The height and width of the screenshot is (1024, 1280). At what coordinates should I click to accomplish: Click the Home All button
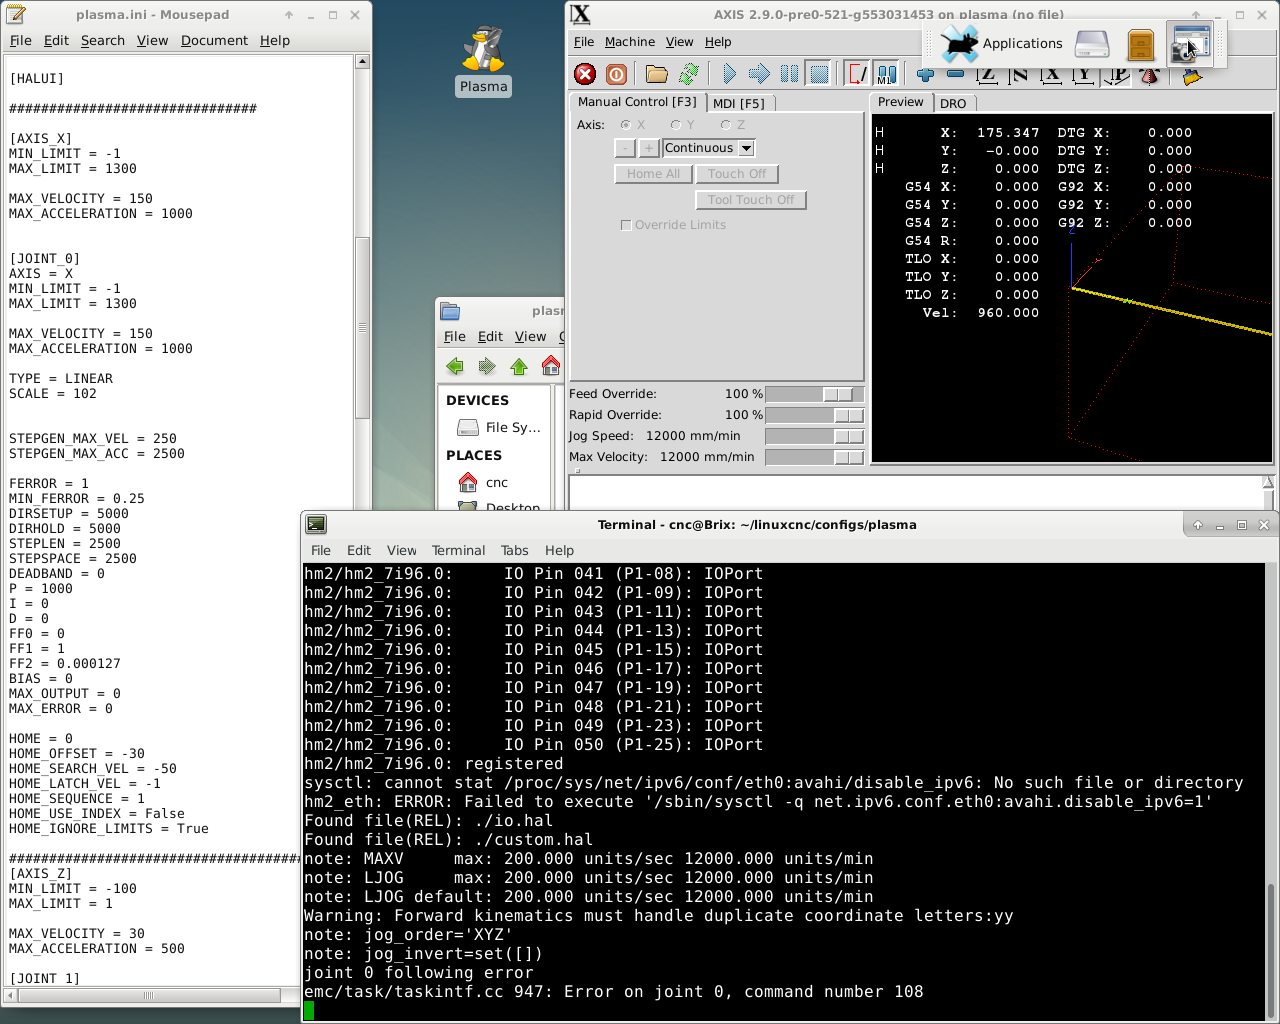click(653, 174)
